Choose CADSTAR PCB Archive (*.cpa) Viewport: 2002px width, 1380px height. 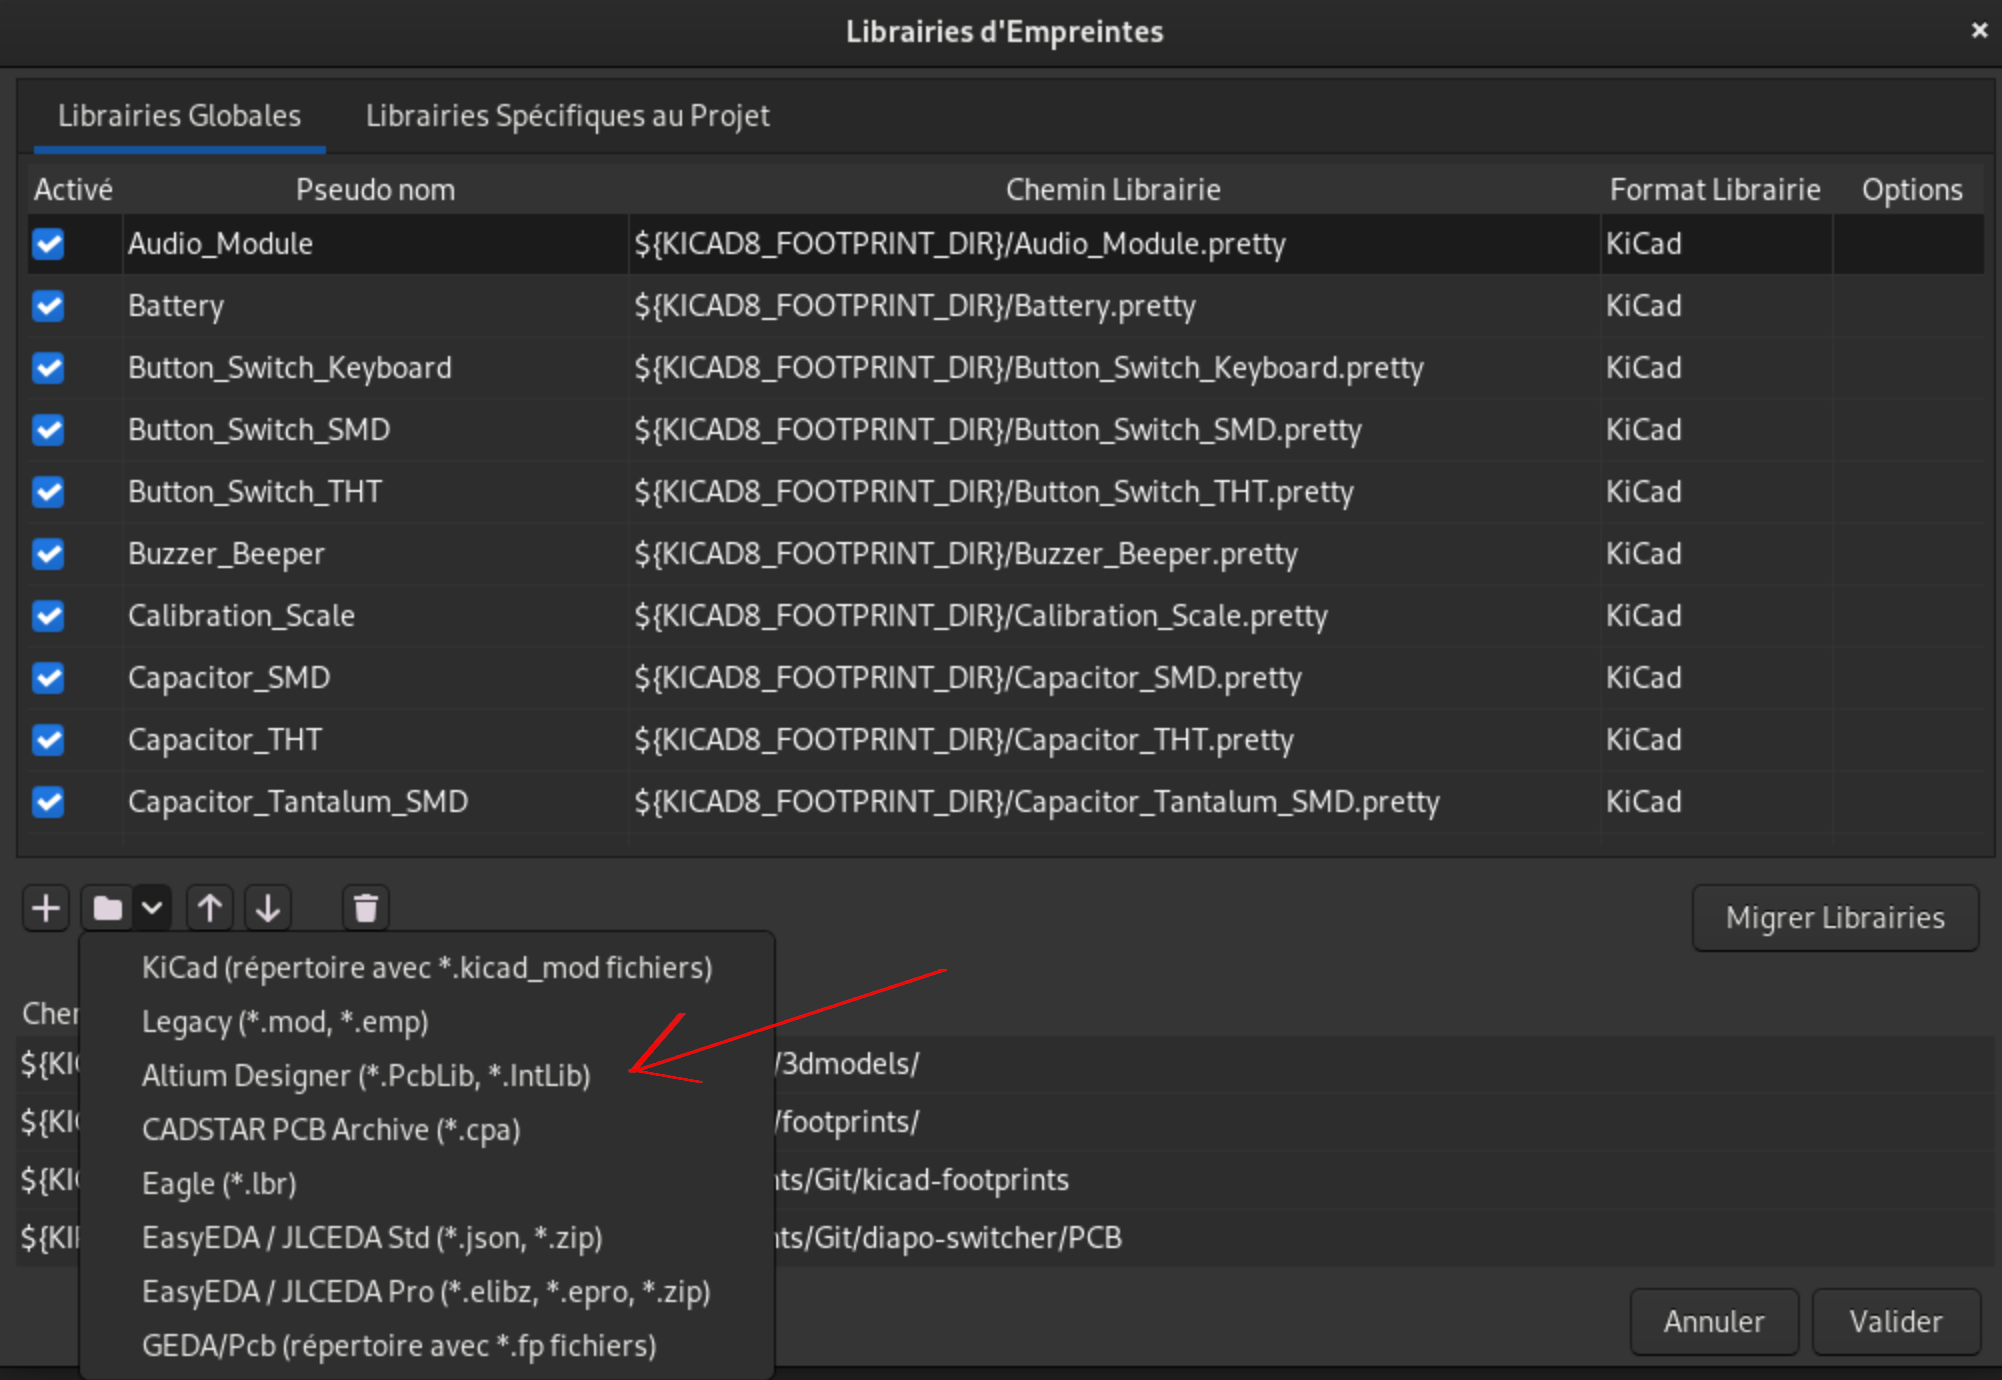tap(427, 1129)
